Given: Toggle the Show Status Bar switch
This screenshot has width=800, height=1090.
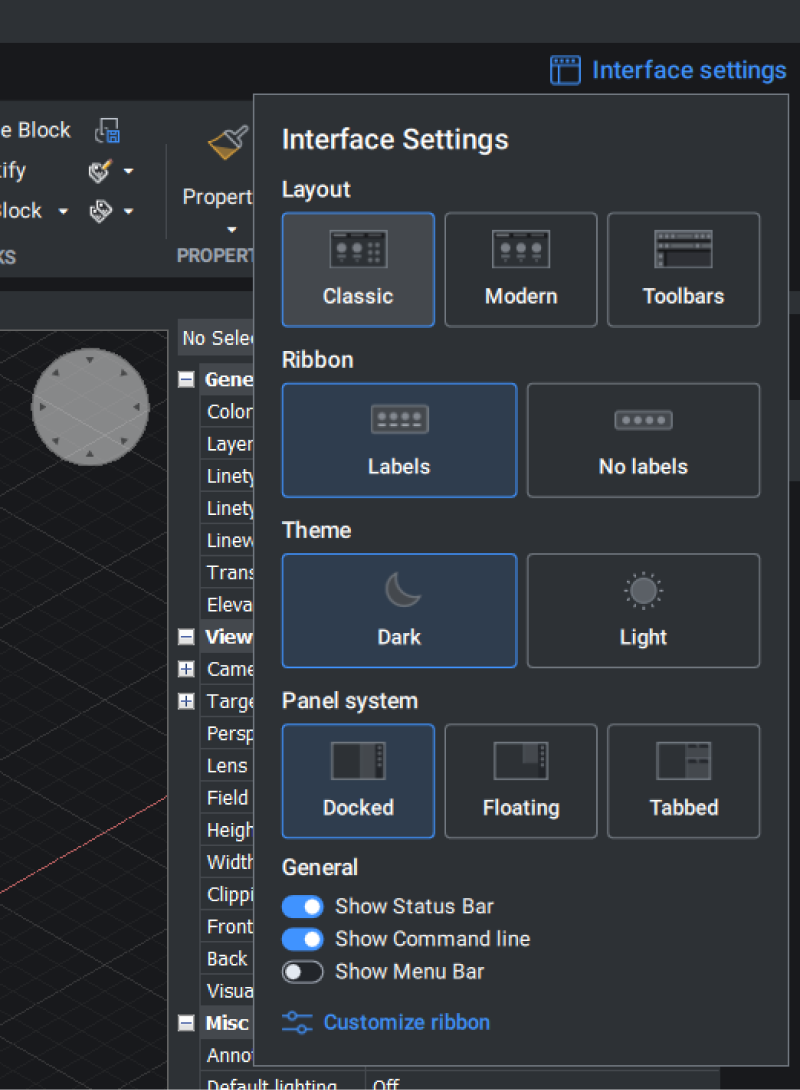Looking at the screenshot, I should 302,906.
